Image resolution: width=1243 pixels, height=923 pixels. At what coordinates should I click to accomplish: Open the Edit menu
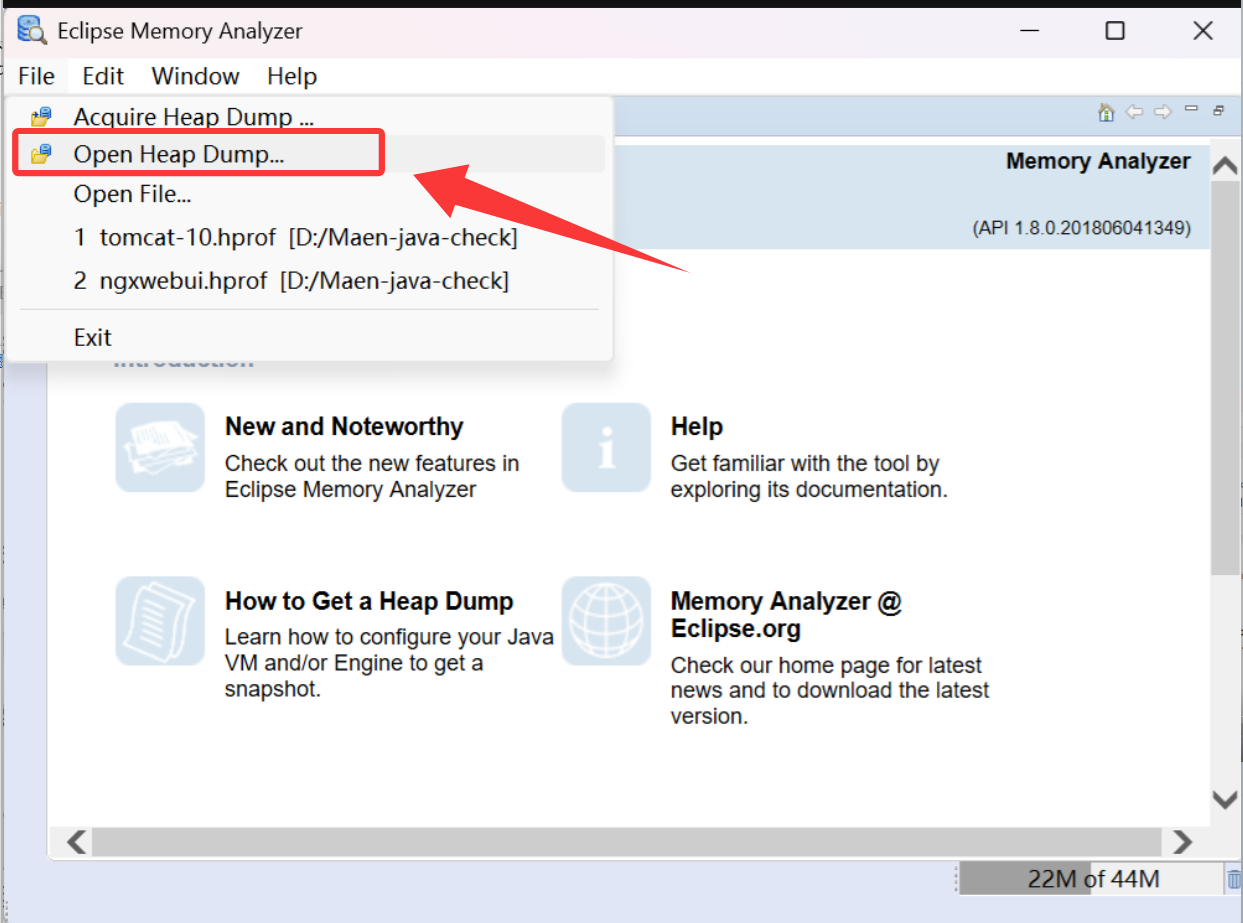pos(103,76)
